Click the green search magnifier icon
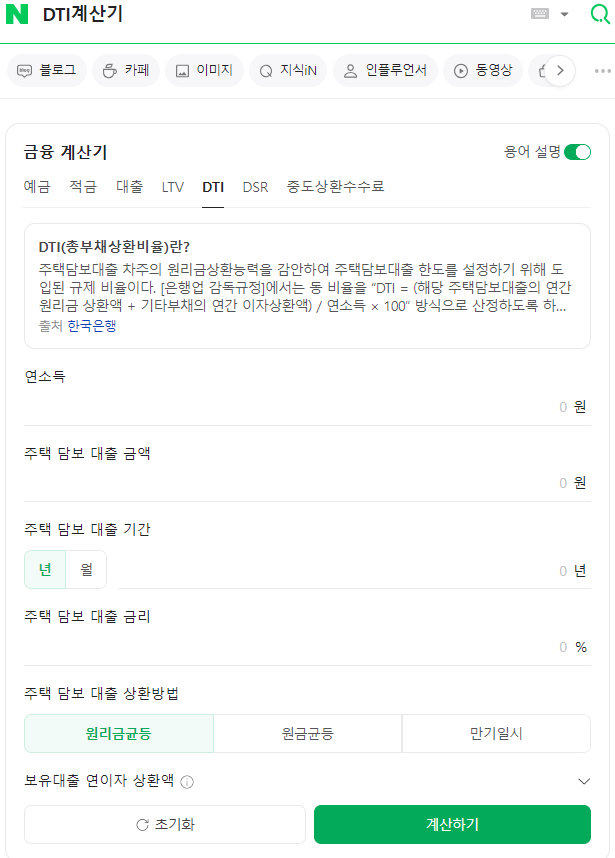Screen dimensions: 615x858 click(x=600, y=14)
